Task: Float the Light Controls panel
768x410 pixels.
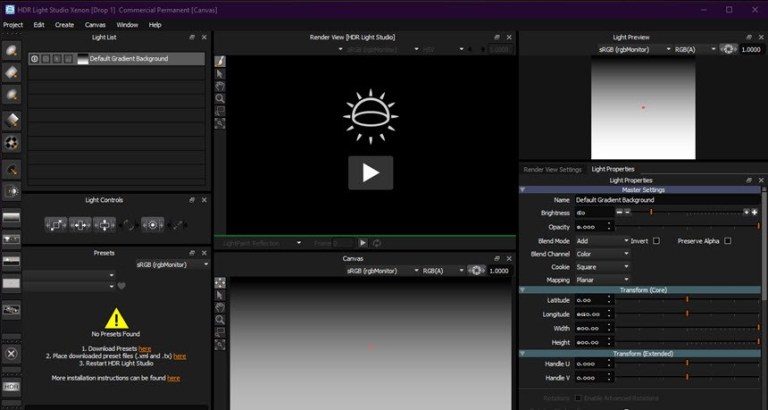Action: tap(192, 200)
